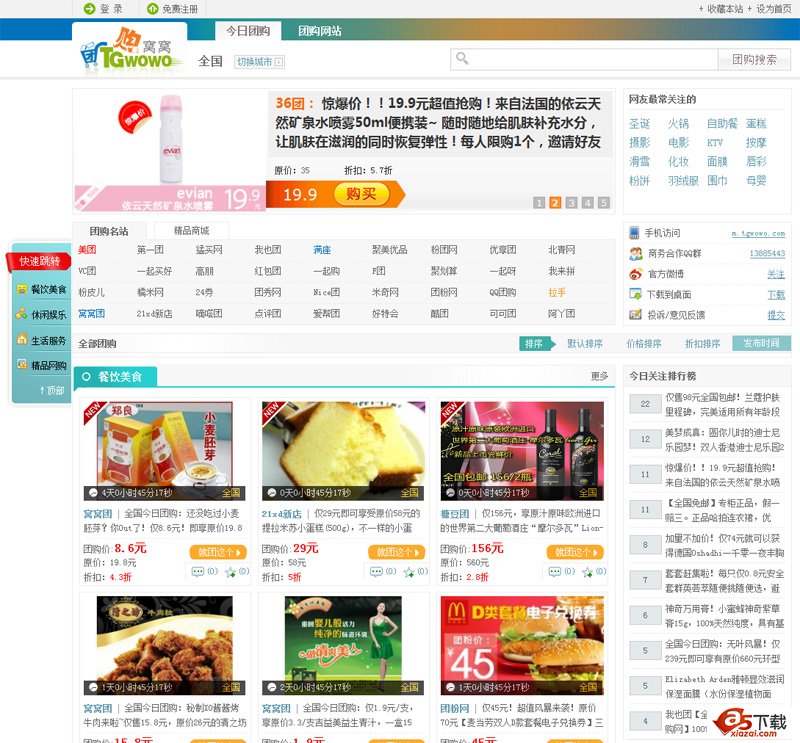Click the Sina Weibo icon next to 官方微博
800x743 pixels.
point(636,273)
